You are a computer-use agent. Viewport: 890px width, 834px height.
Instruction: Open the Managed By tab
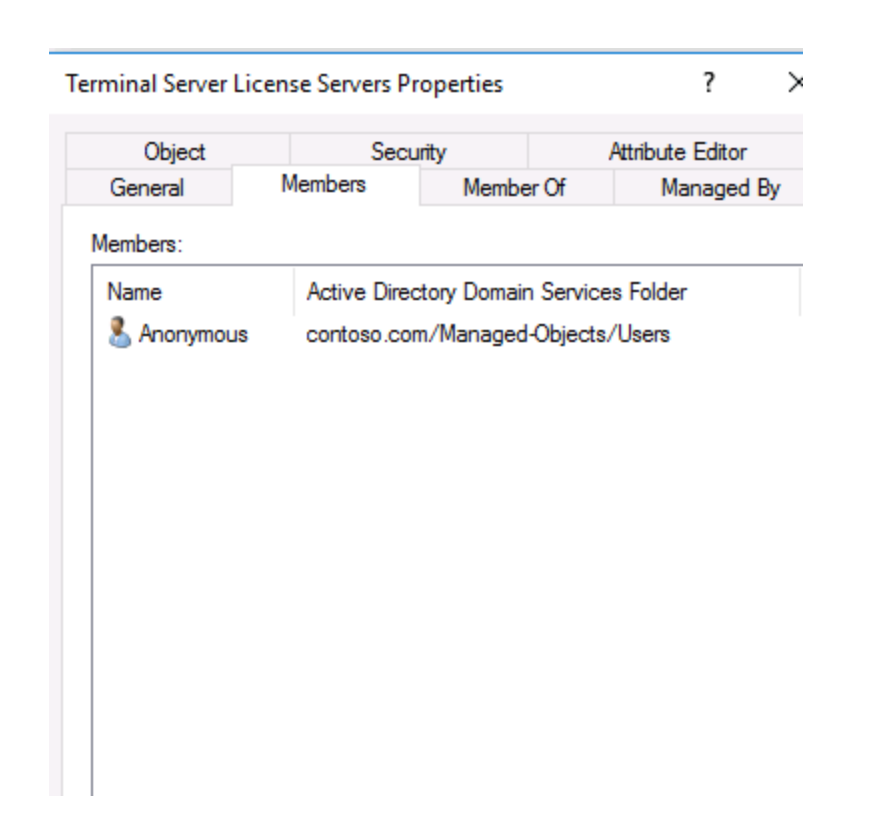coord(719,188)
